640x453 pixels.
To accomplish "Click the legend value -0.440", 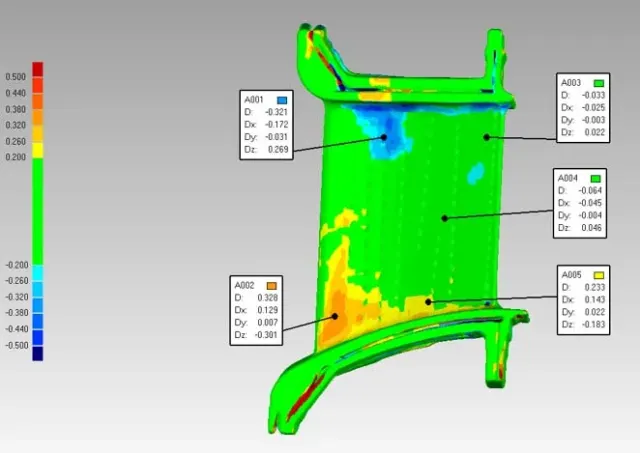I will pos(17,329).
